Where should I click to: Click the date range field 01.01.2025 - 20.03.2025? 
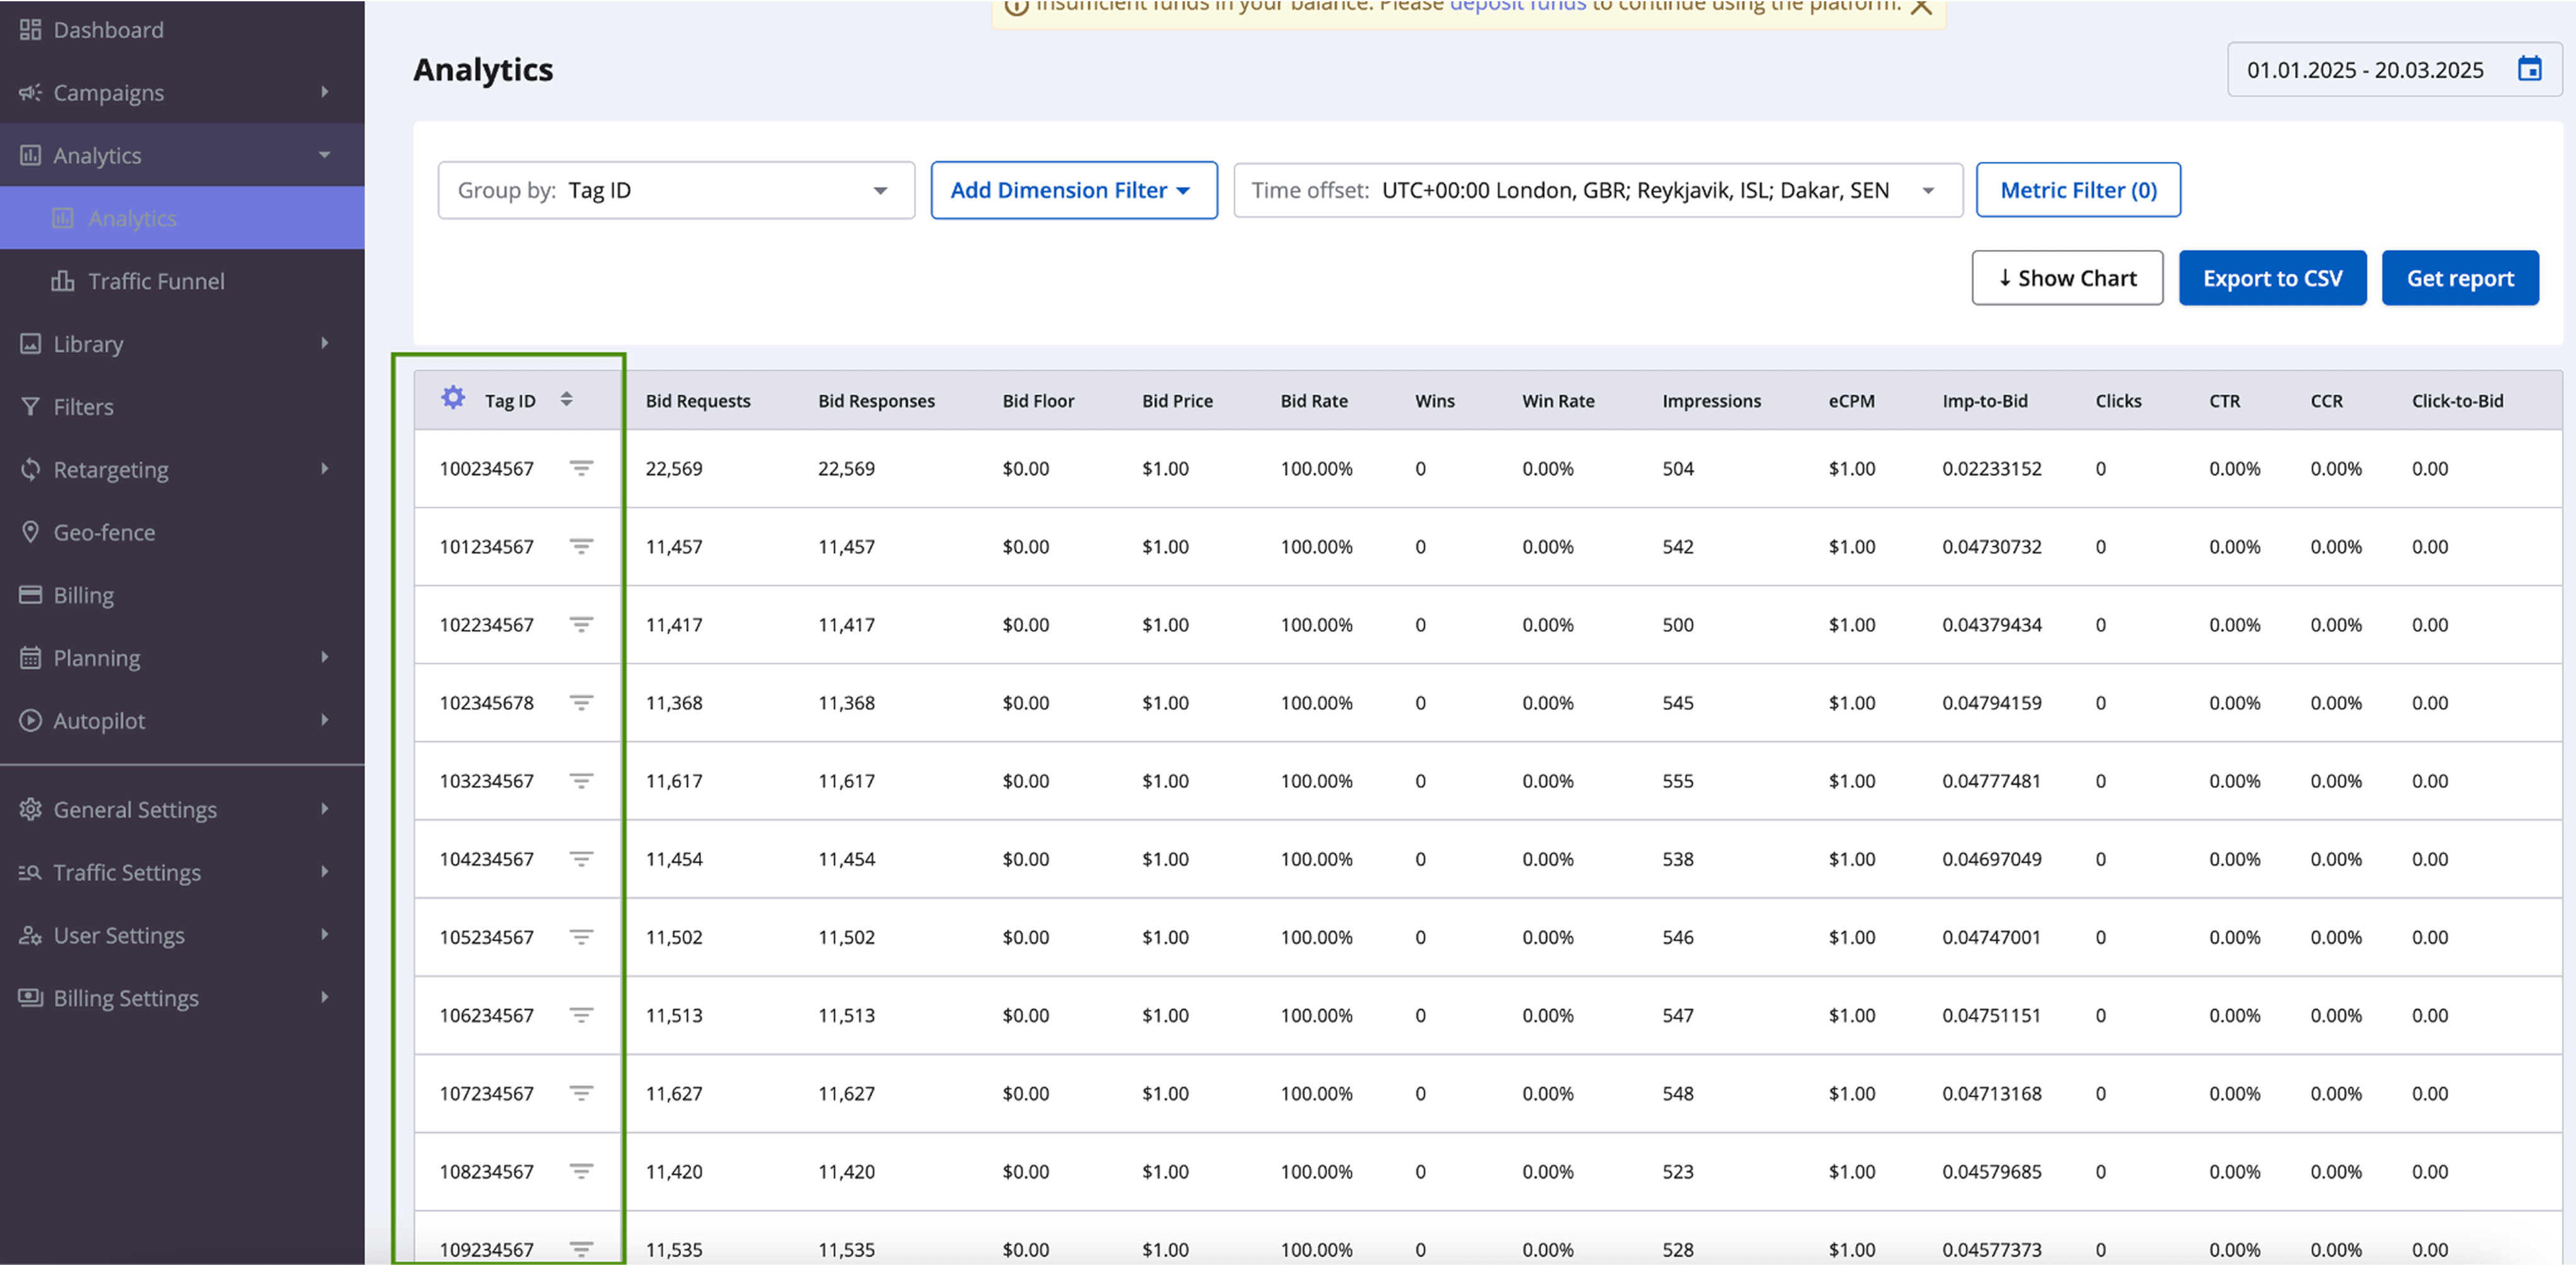(x=2394, y=69)
